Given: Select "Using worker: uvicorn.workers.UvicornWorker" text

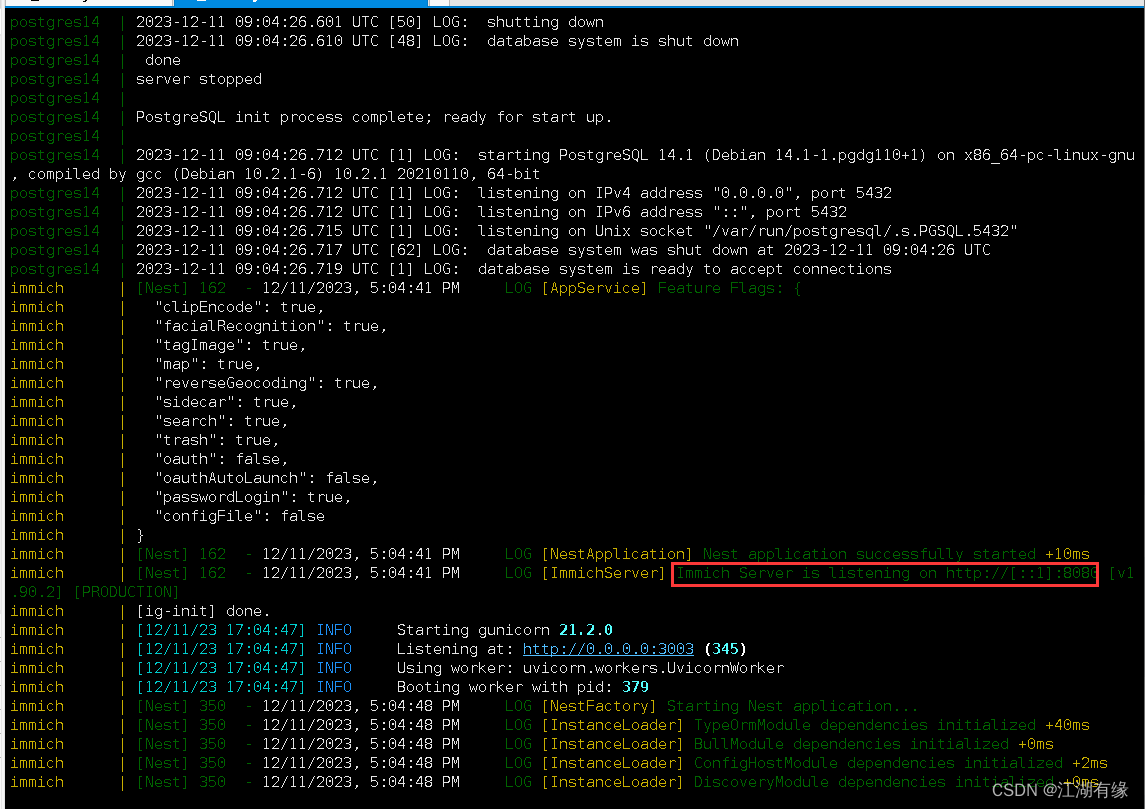Looking at the screenshot, I should point(590,667).
